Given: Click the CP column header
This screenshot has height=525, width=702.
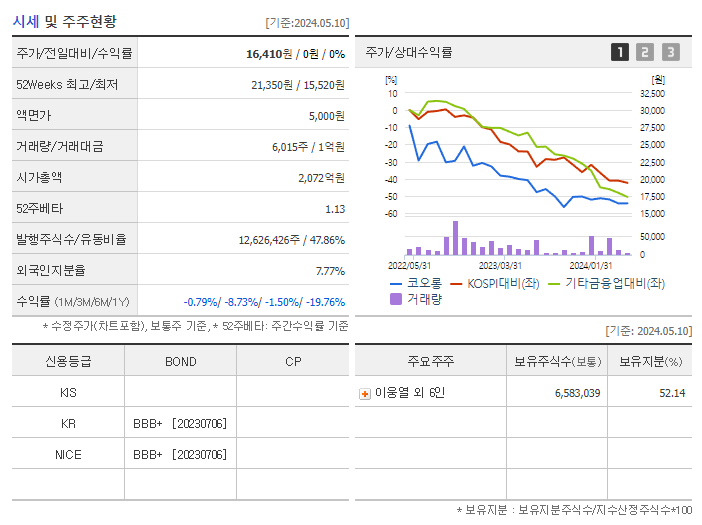Looking at the screenshot, I should 293,362.
